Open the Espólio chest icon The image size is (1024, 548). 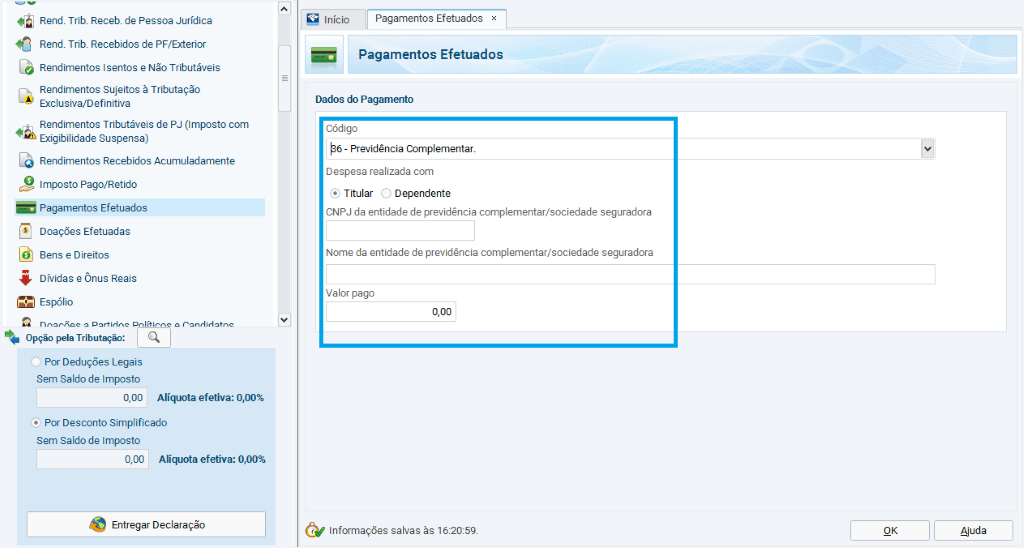click(x=25, y=302)
